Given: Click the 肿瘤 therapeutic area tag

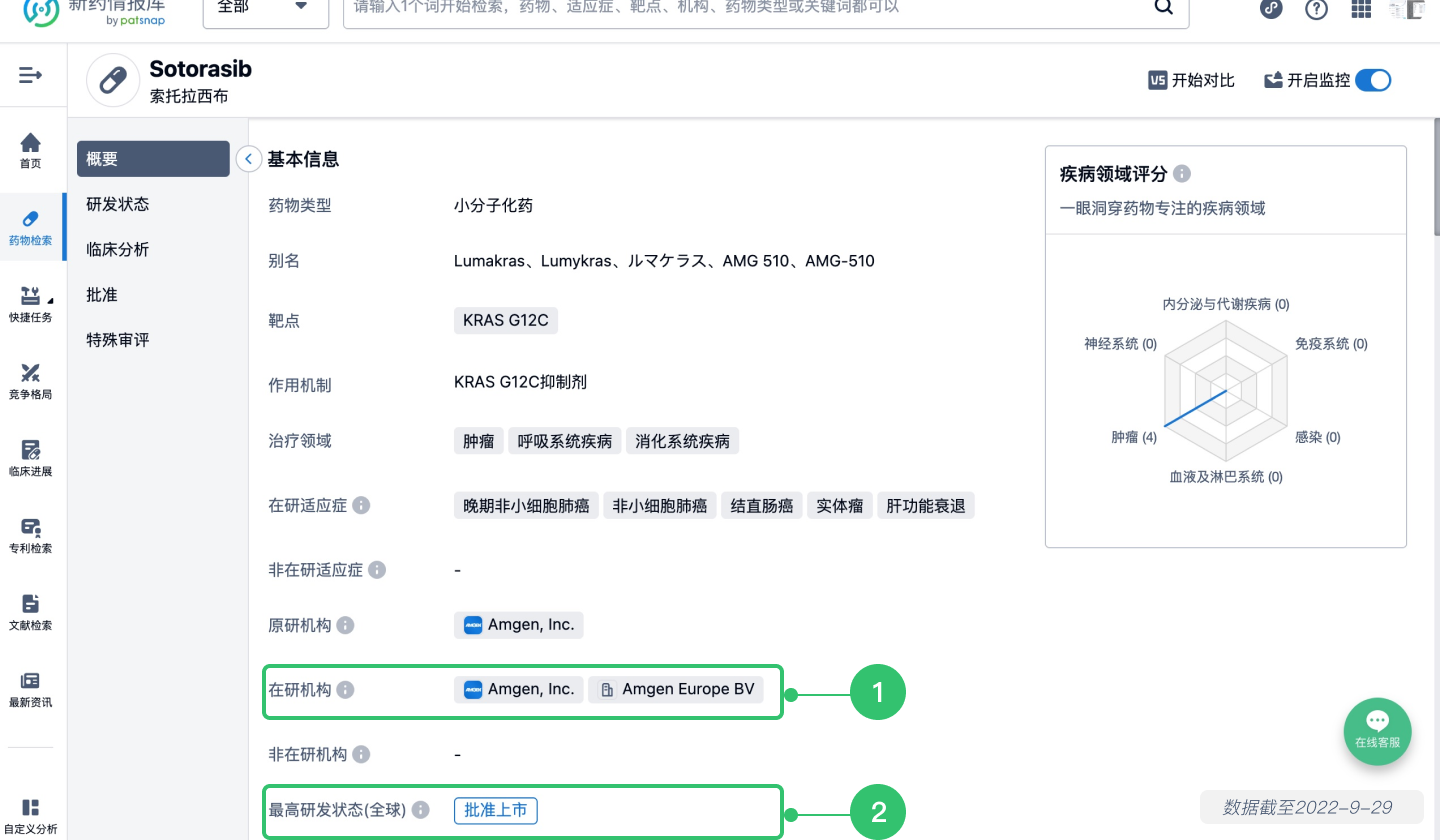Looking at the screenshot, I should coord(478,441).
